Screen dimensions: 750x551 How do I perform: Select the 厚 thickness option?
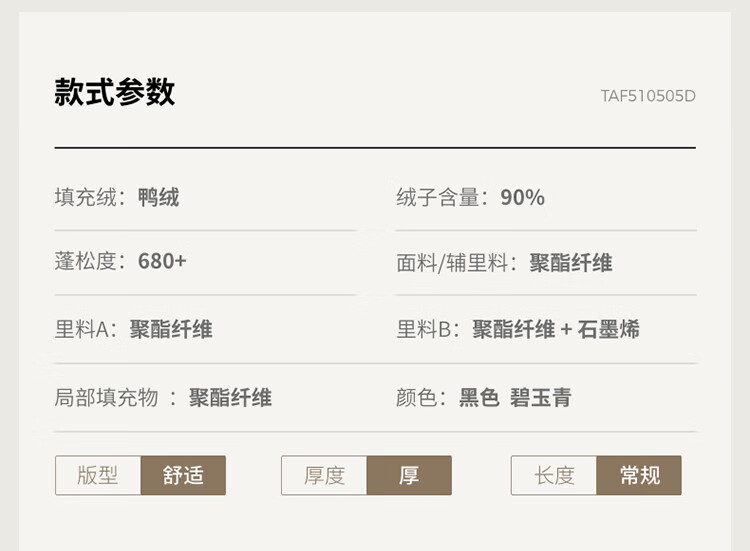click(x=409, y=475)
